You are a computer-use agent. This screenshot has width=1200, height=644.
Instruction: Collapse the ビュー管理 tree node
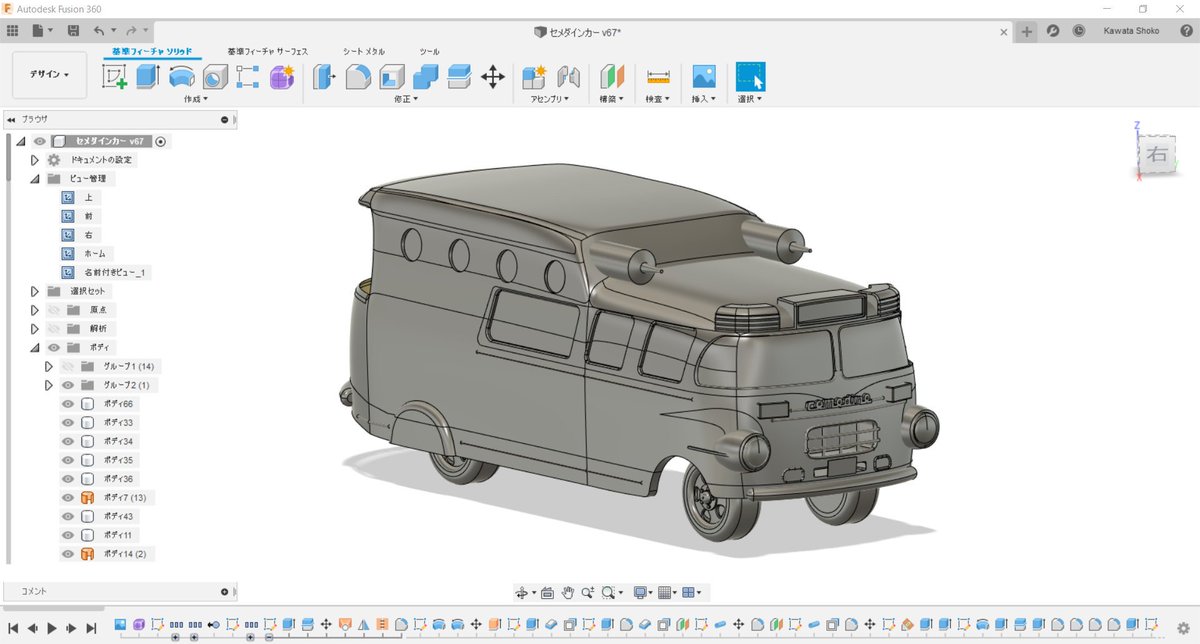[x=34, y=179]
